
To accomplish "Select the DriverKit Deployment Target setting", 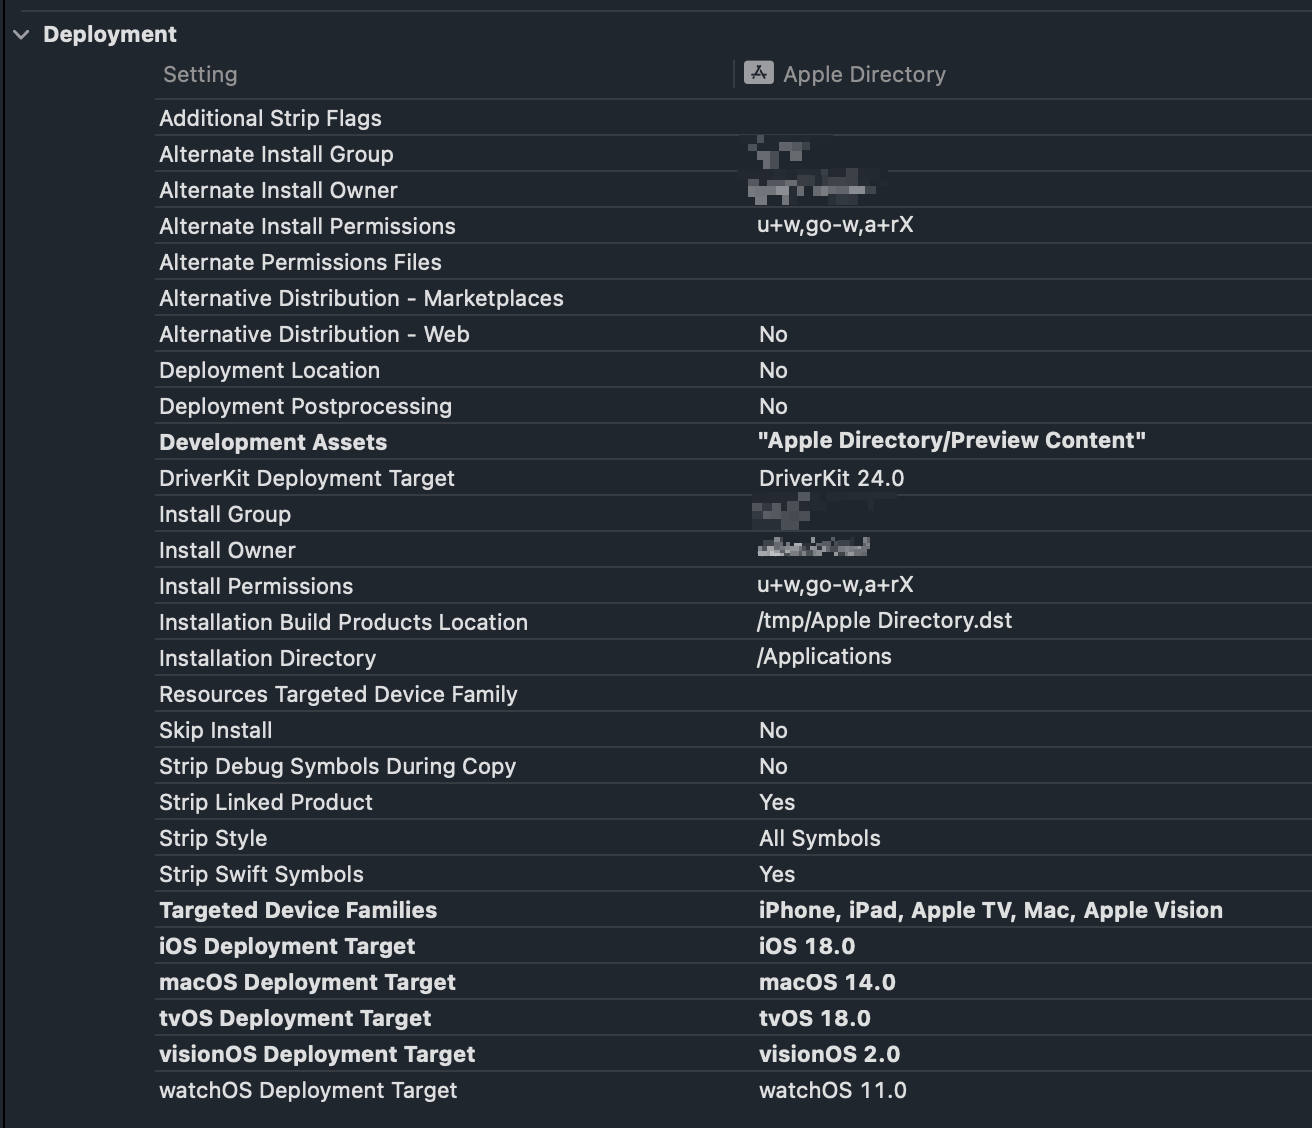I will pyautogui.click(x=307, y=478).
